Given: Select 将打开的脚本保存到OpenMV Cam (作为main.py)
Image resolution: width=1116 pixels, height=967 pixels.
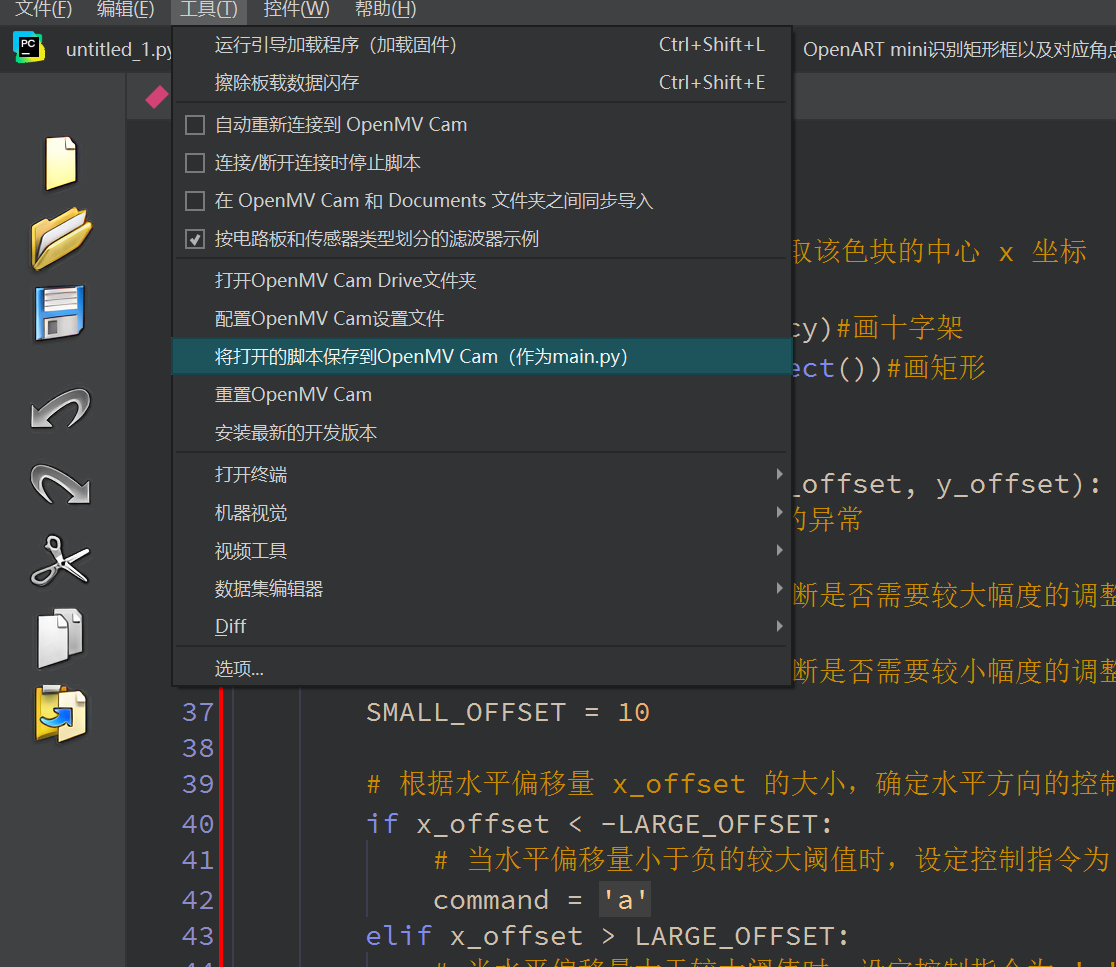Looking at the screenshot, I should coord(482,356).
